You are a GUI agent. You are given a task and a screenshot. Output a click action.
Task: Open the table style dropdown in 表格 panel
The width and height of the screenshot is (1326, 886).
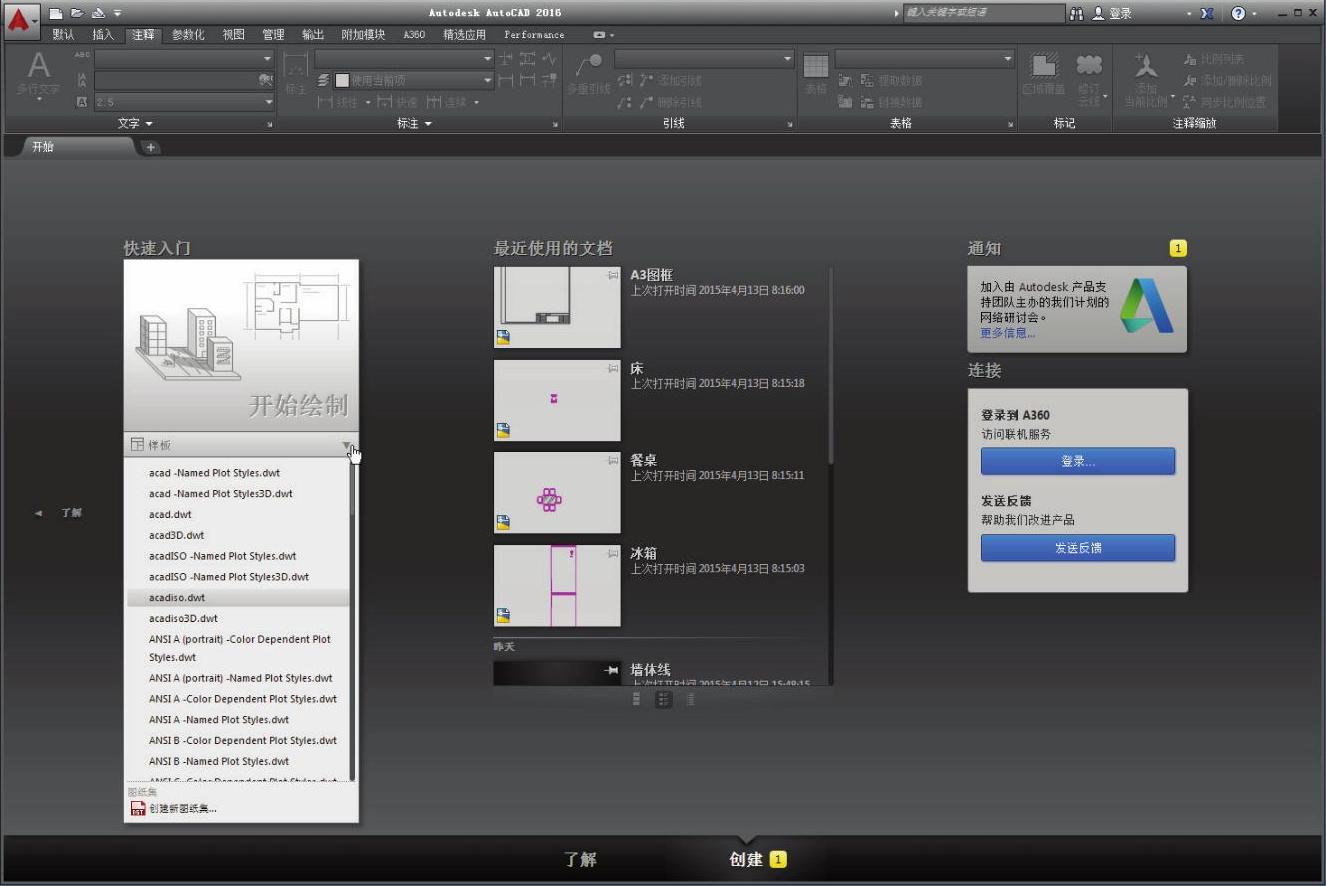click(1008, 59)
